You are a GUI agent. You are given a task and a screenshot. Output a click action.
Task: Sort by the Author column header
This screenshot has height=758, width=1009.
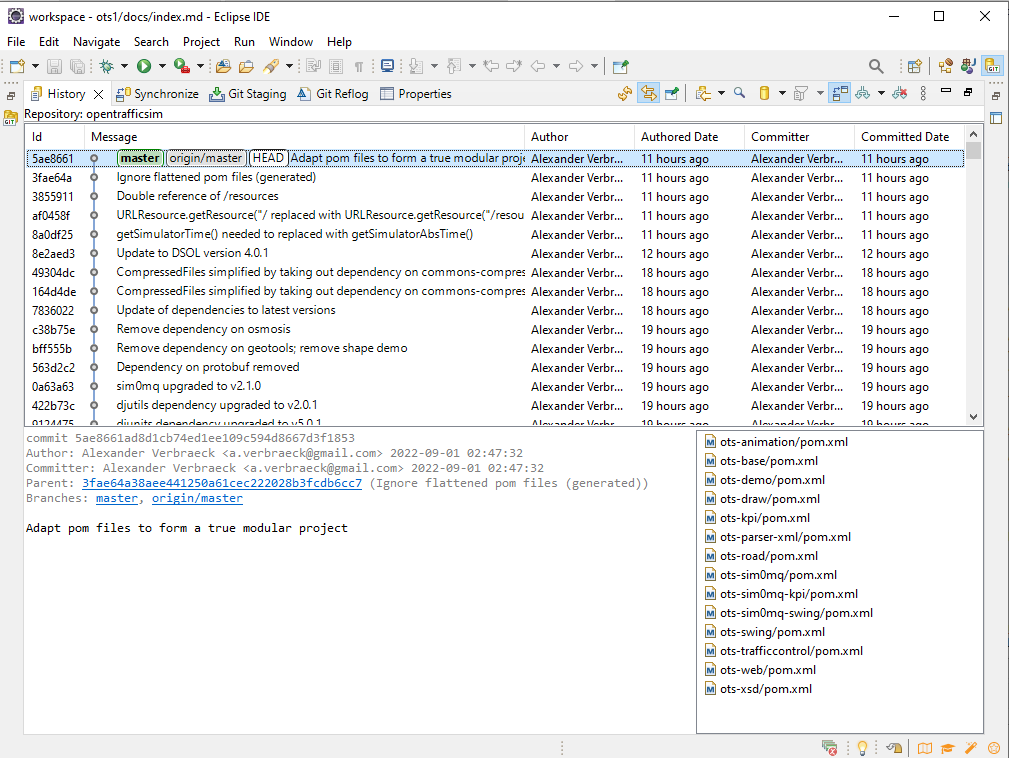point(579,137)
